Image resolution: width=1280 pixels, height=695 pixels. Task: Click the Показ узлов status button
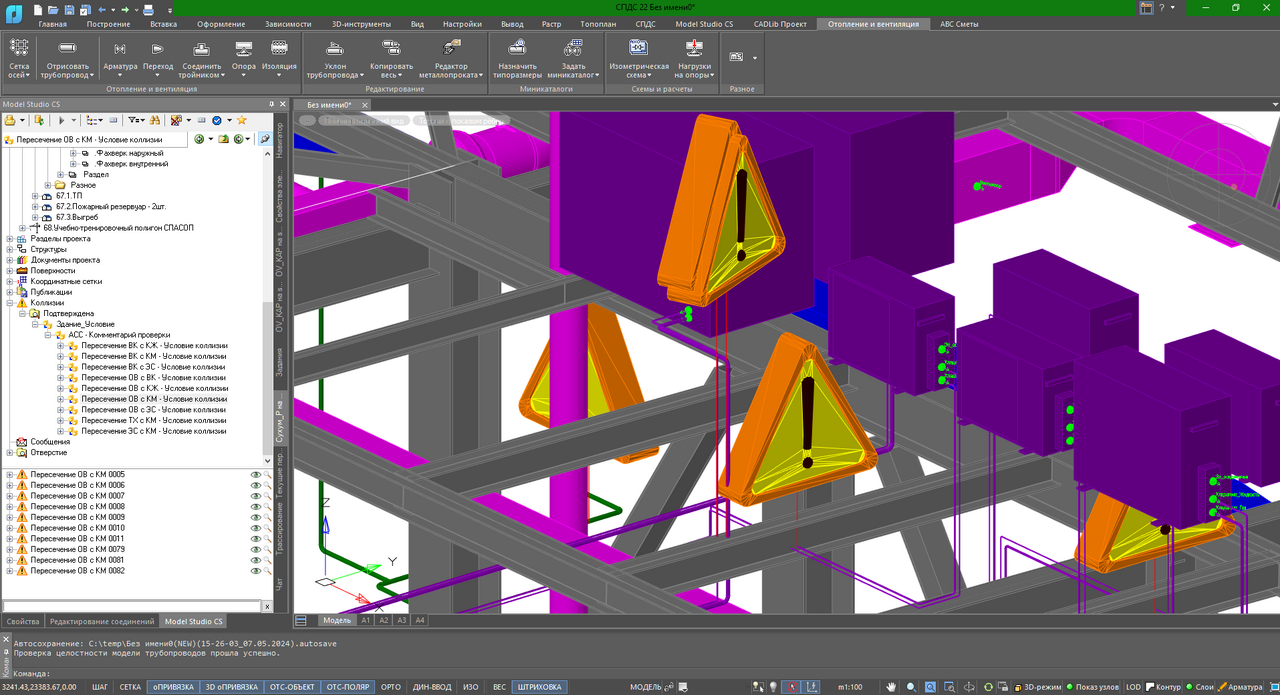1093,687
